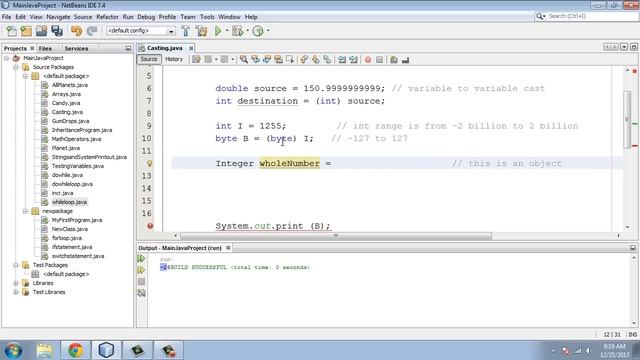Click Shift Line Left icon

pyautogui.click(x=342, y=60)
